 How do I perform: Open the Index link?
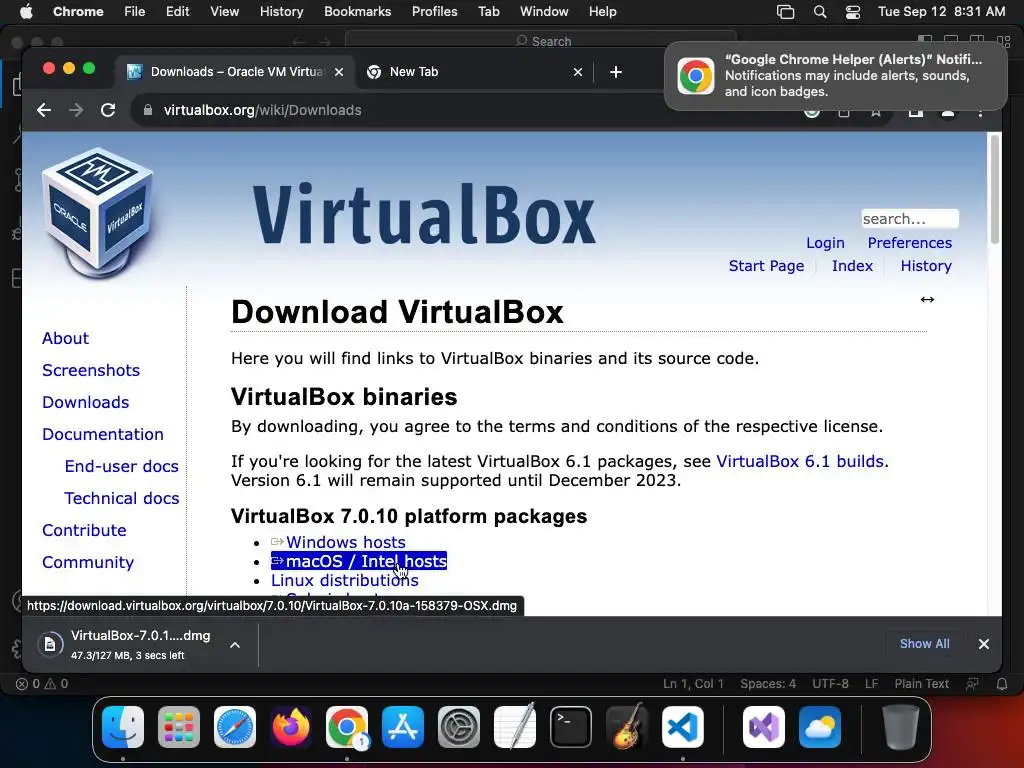pos(852,266)
